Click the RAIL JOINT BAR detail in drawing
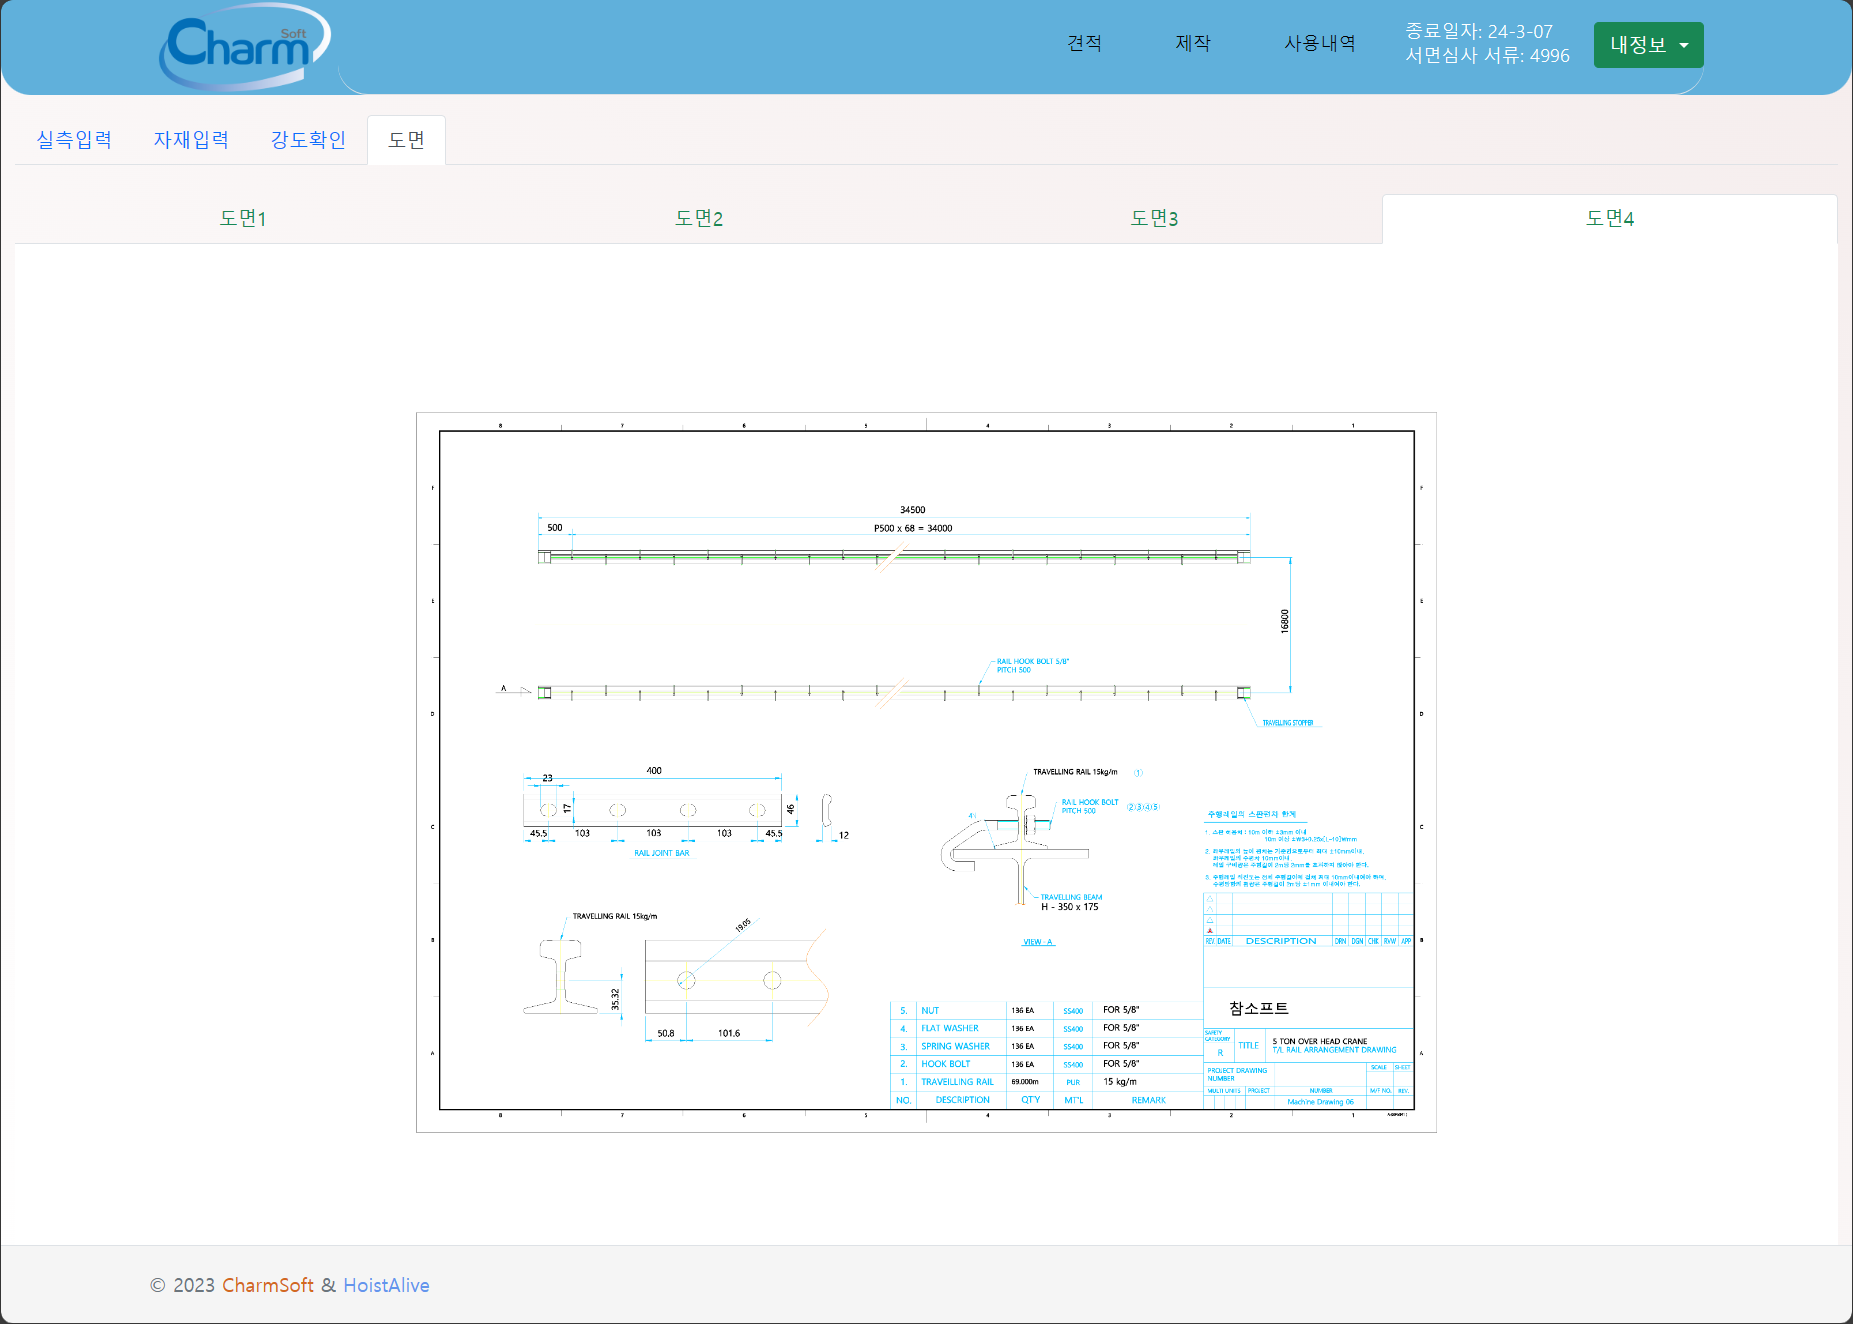The width and height of the screenshot is (1853, 1324). click(x=661, y=853)
